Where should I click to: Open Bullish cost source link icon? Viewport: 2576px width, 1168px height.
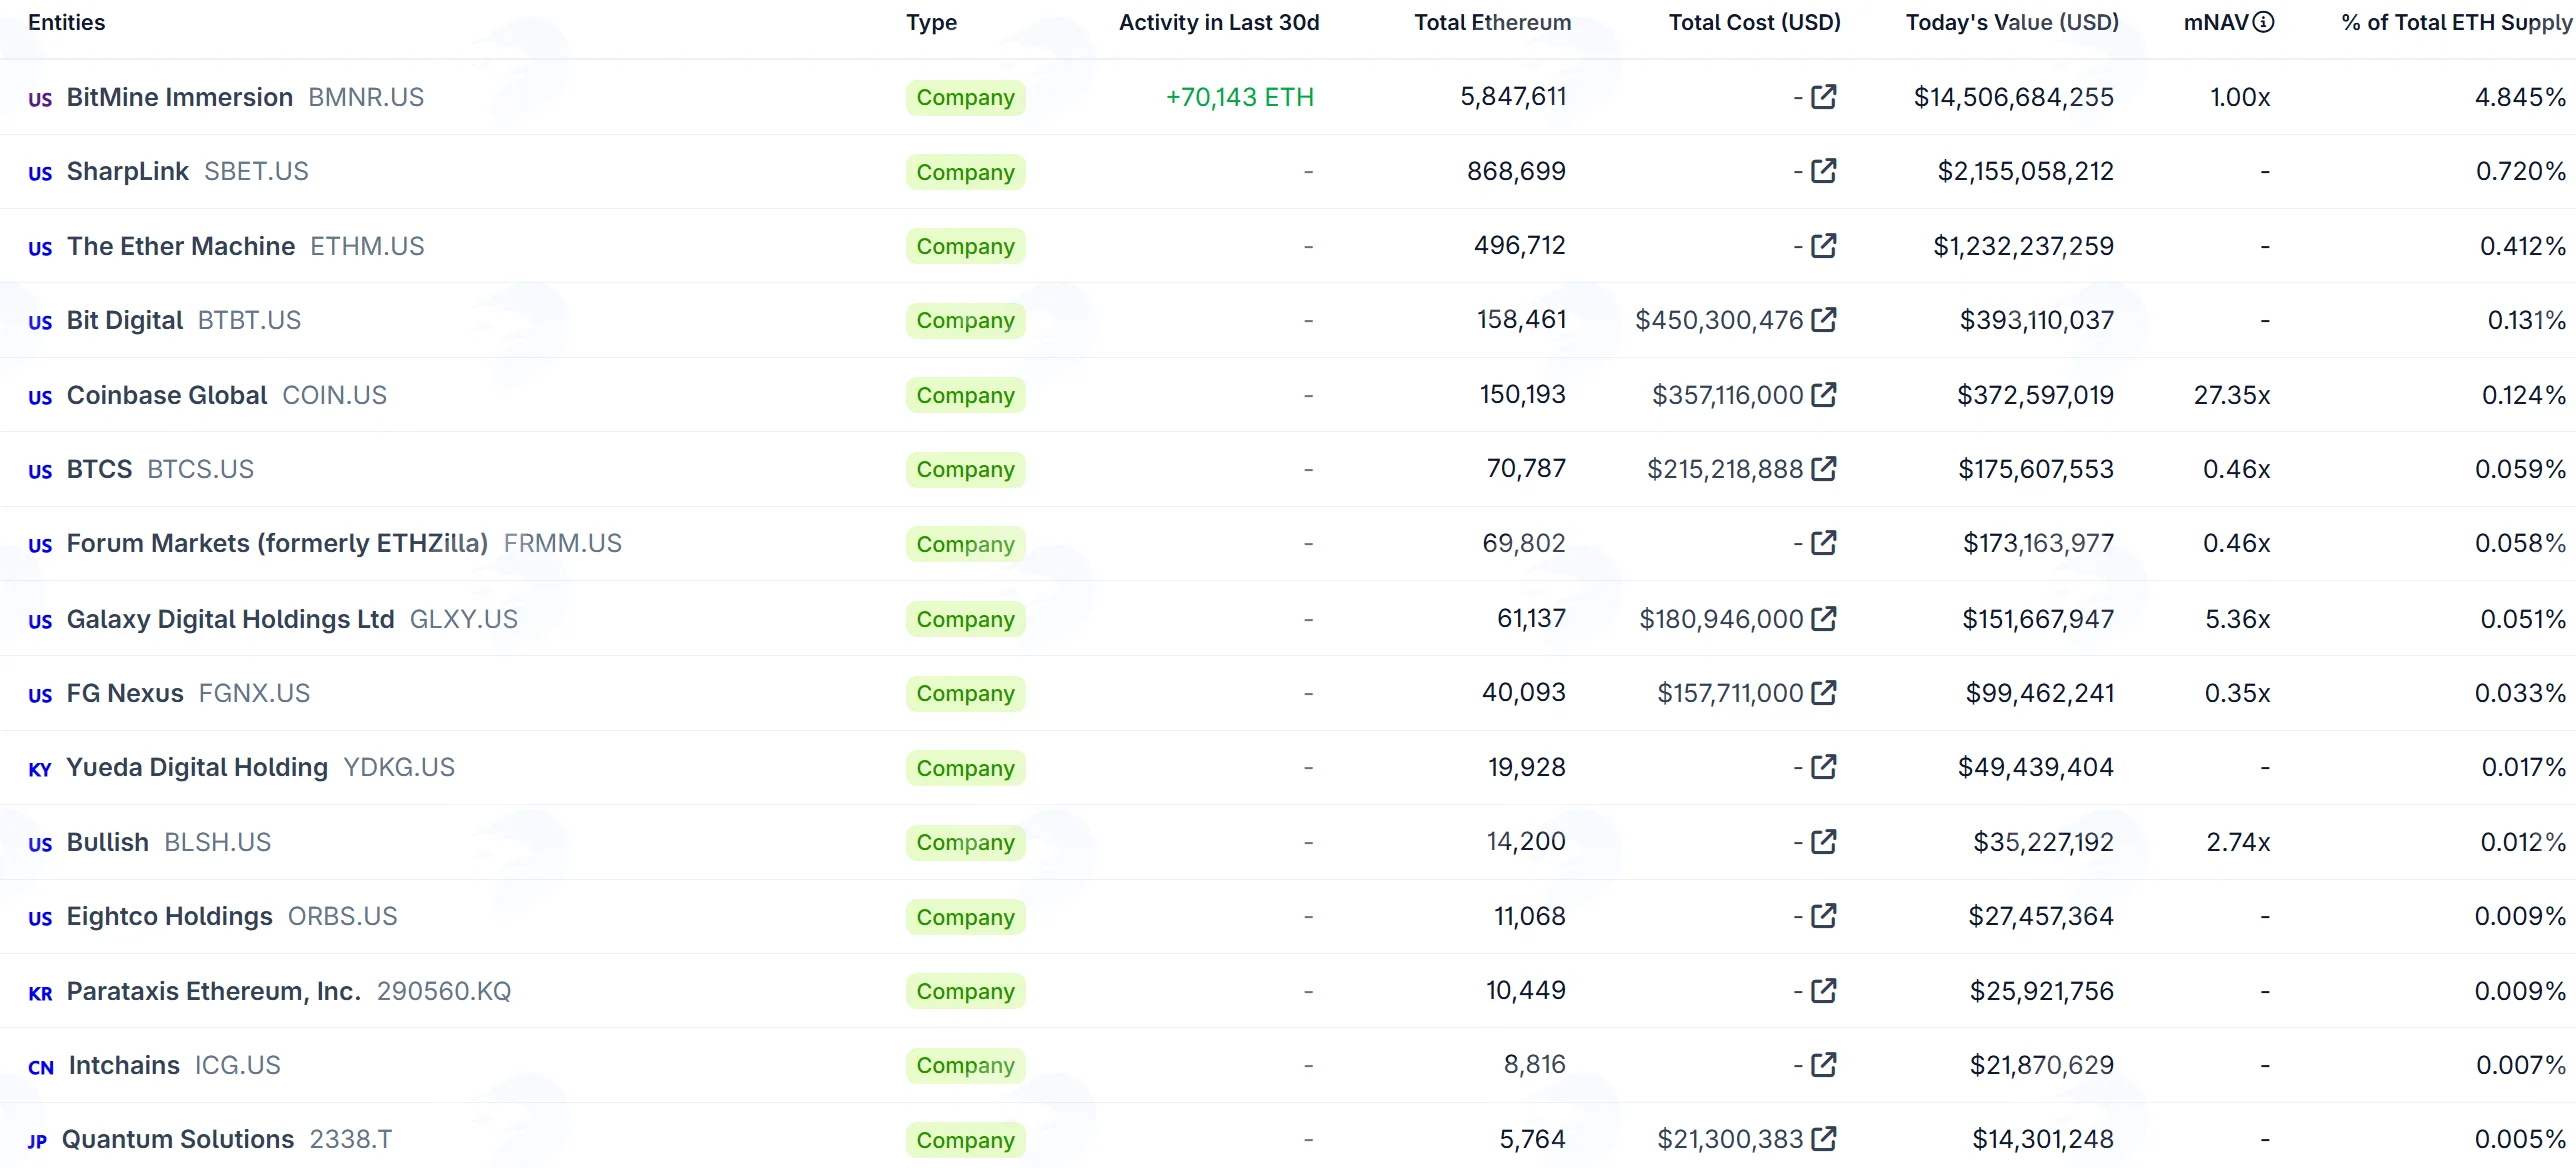[x=1824, y=841]
